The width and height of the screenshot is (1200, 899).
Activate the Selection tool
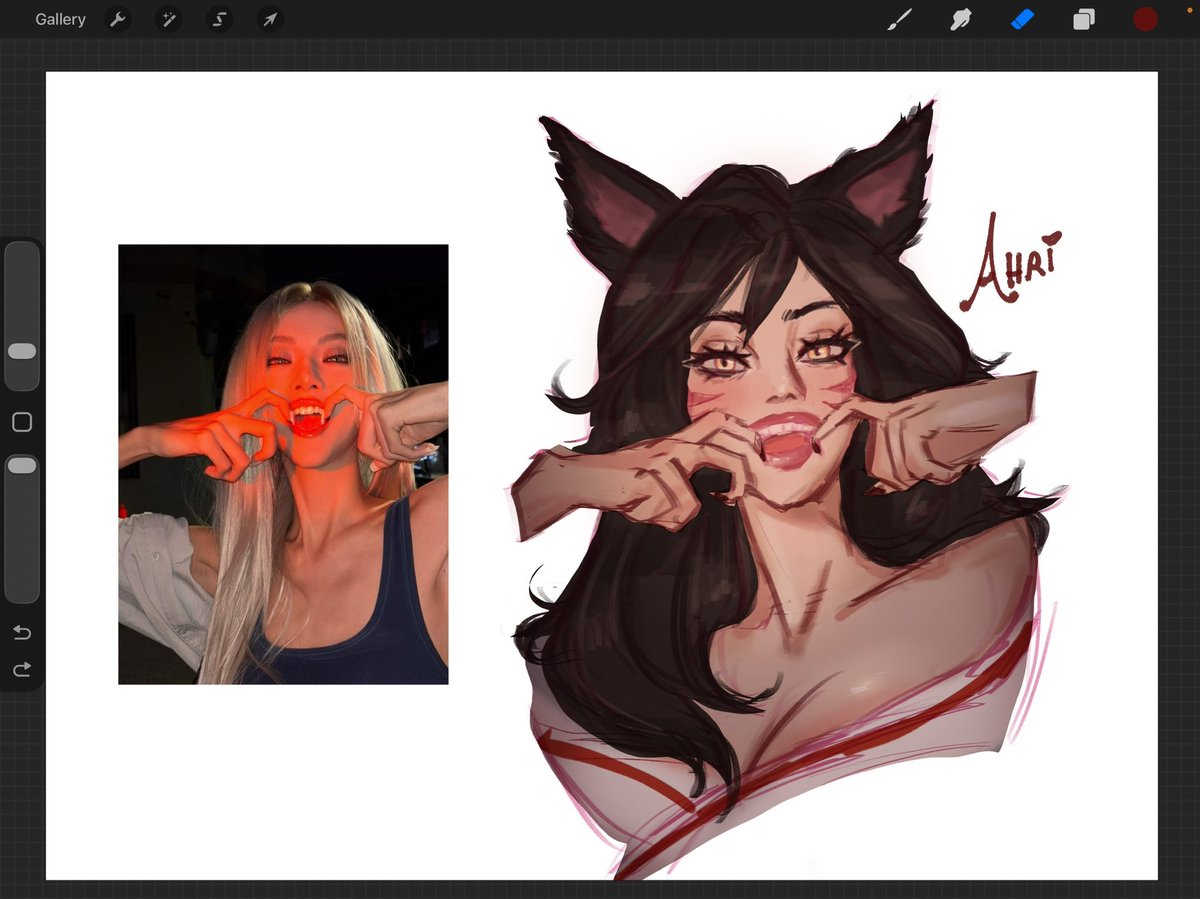tap(220, 19)
